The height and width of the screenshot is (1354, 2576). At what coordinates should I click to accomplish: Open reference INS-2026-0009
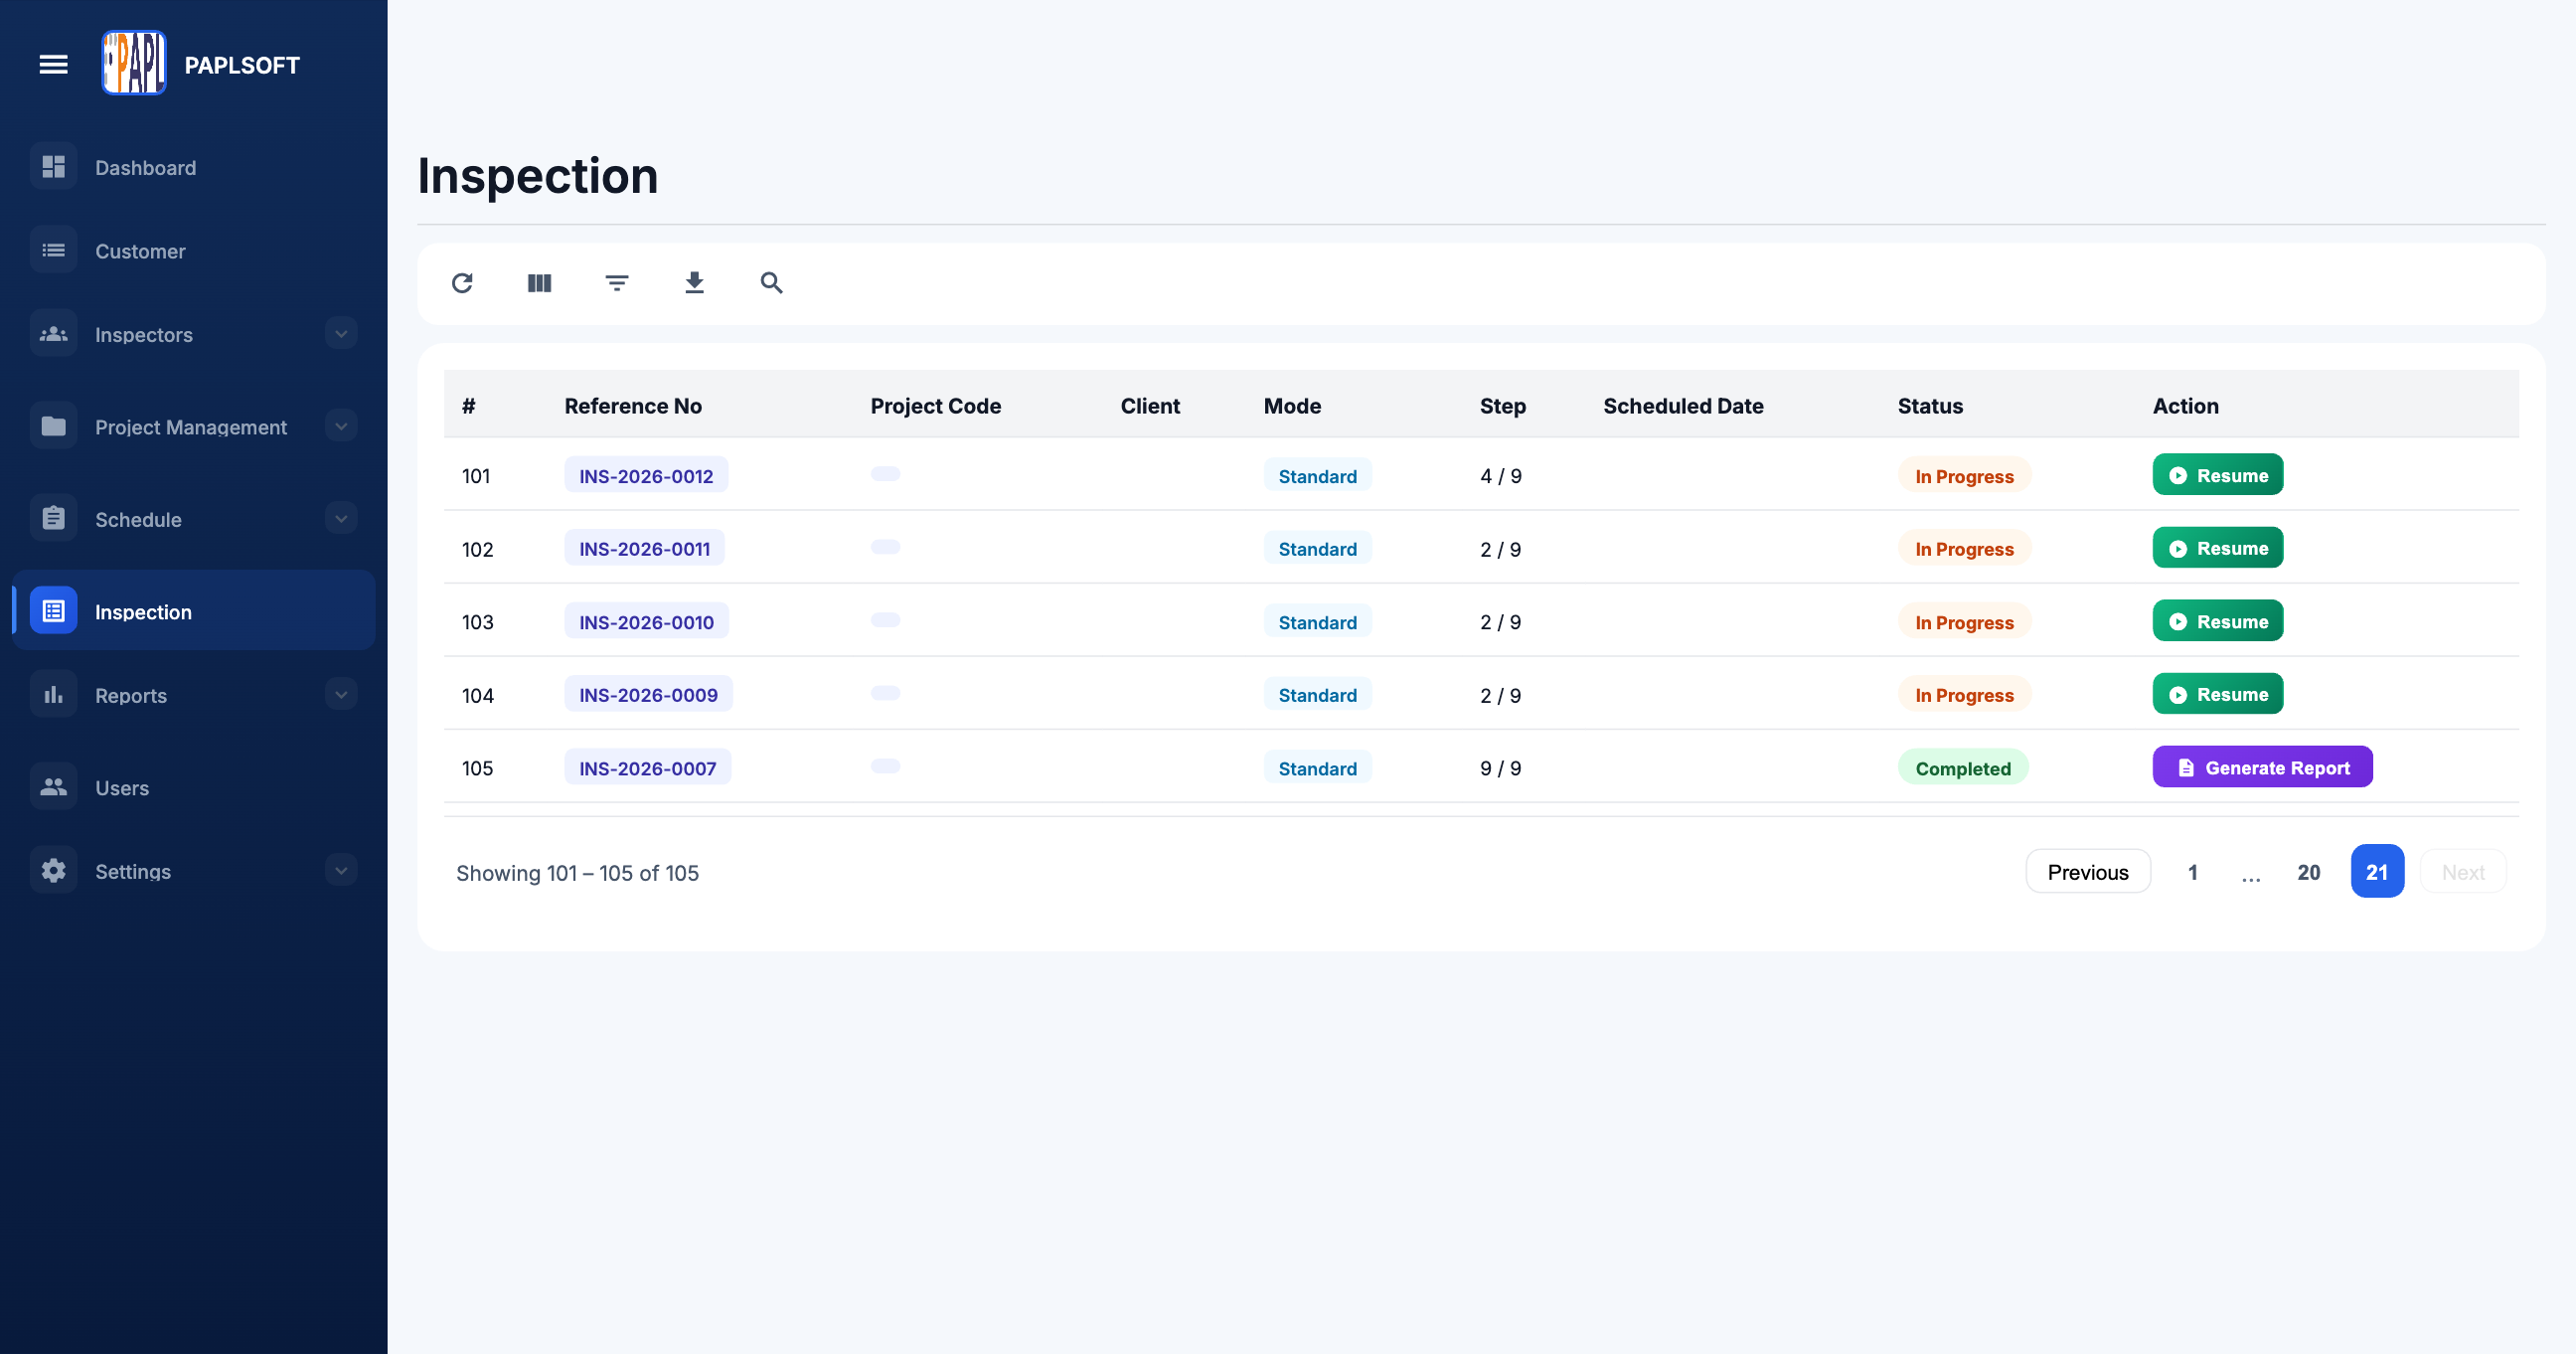coord(648,695)
